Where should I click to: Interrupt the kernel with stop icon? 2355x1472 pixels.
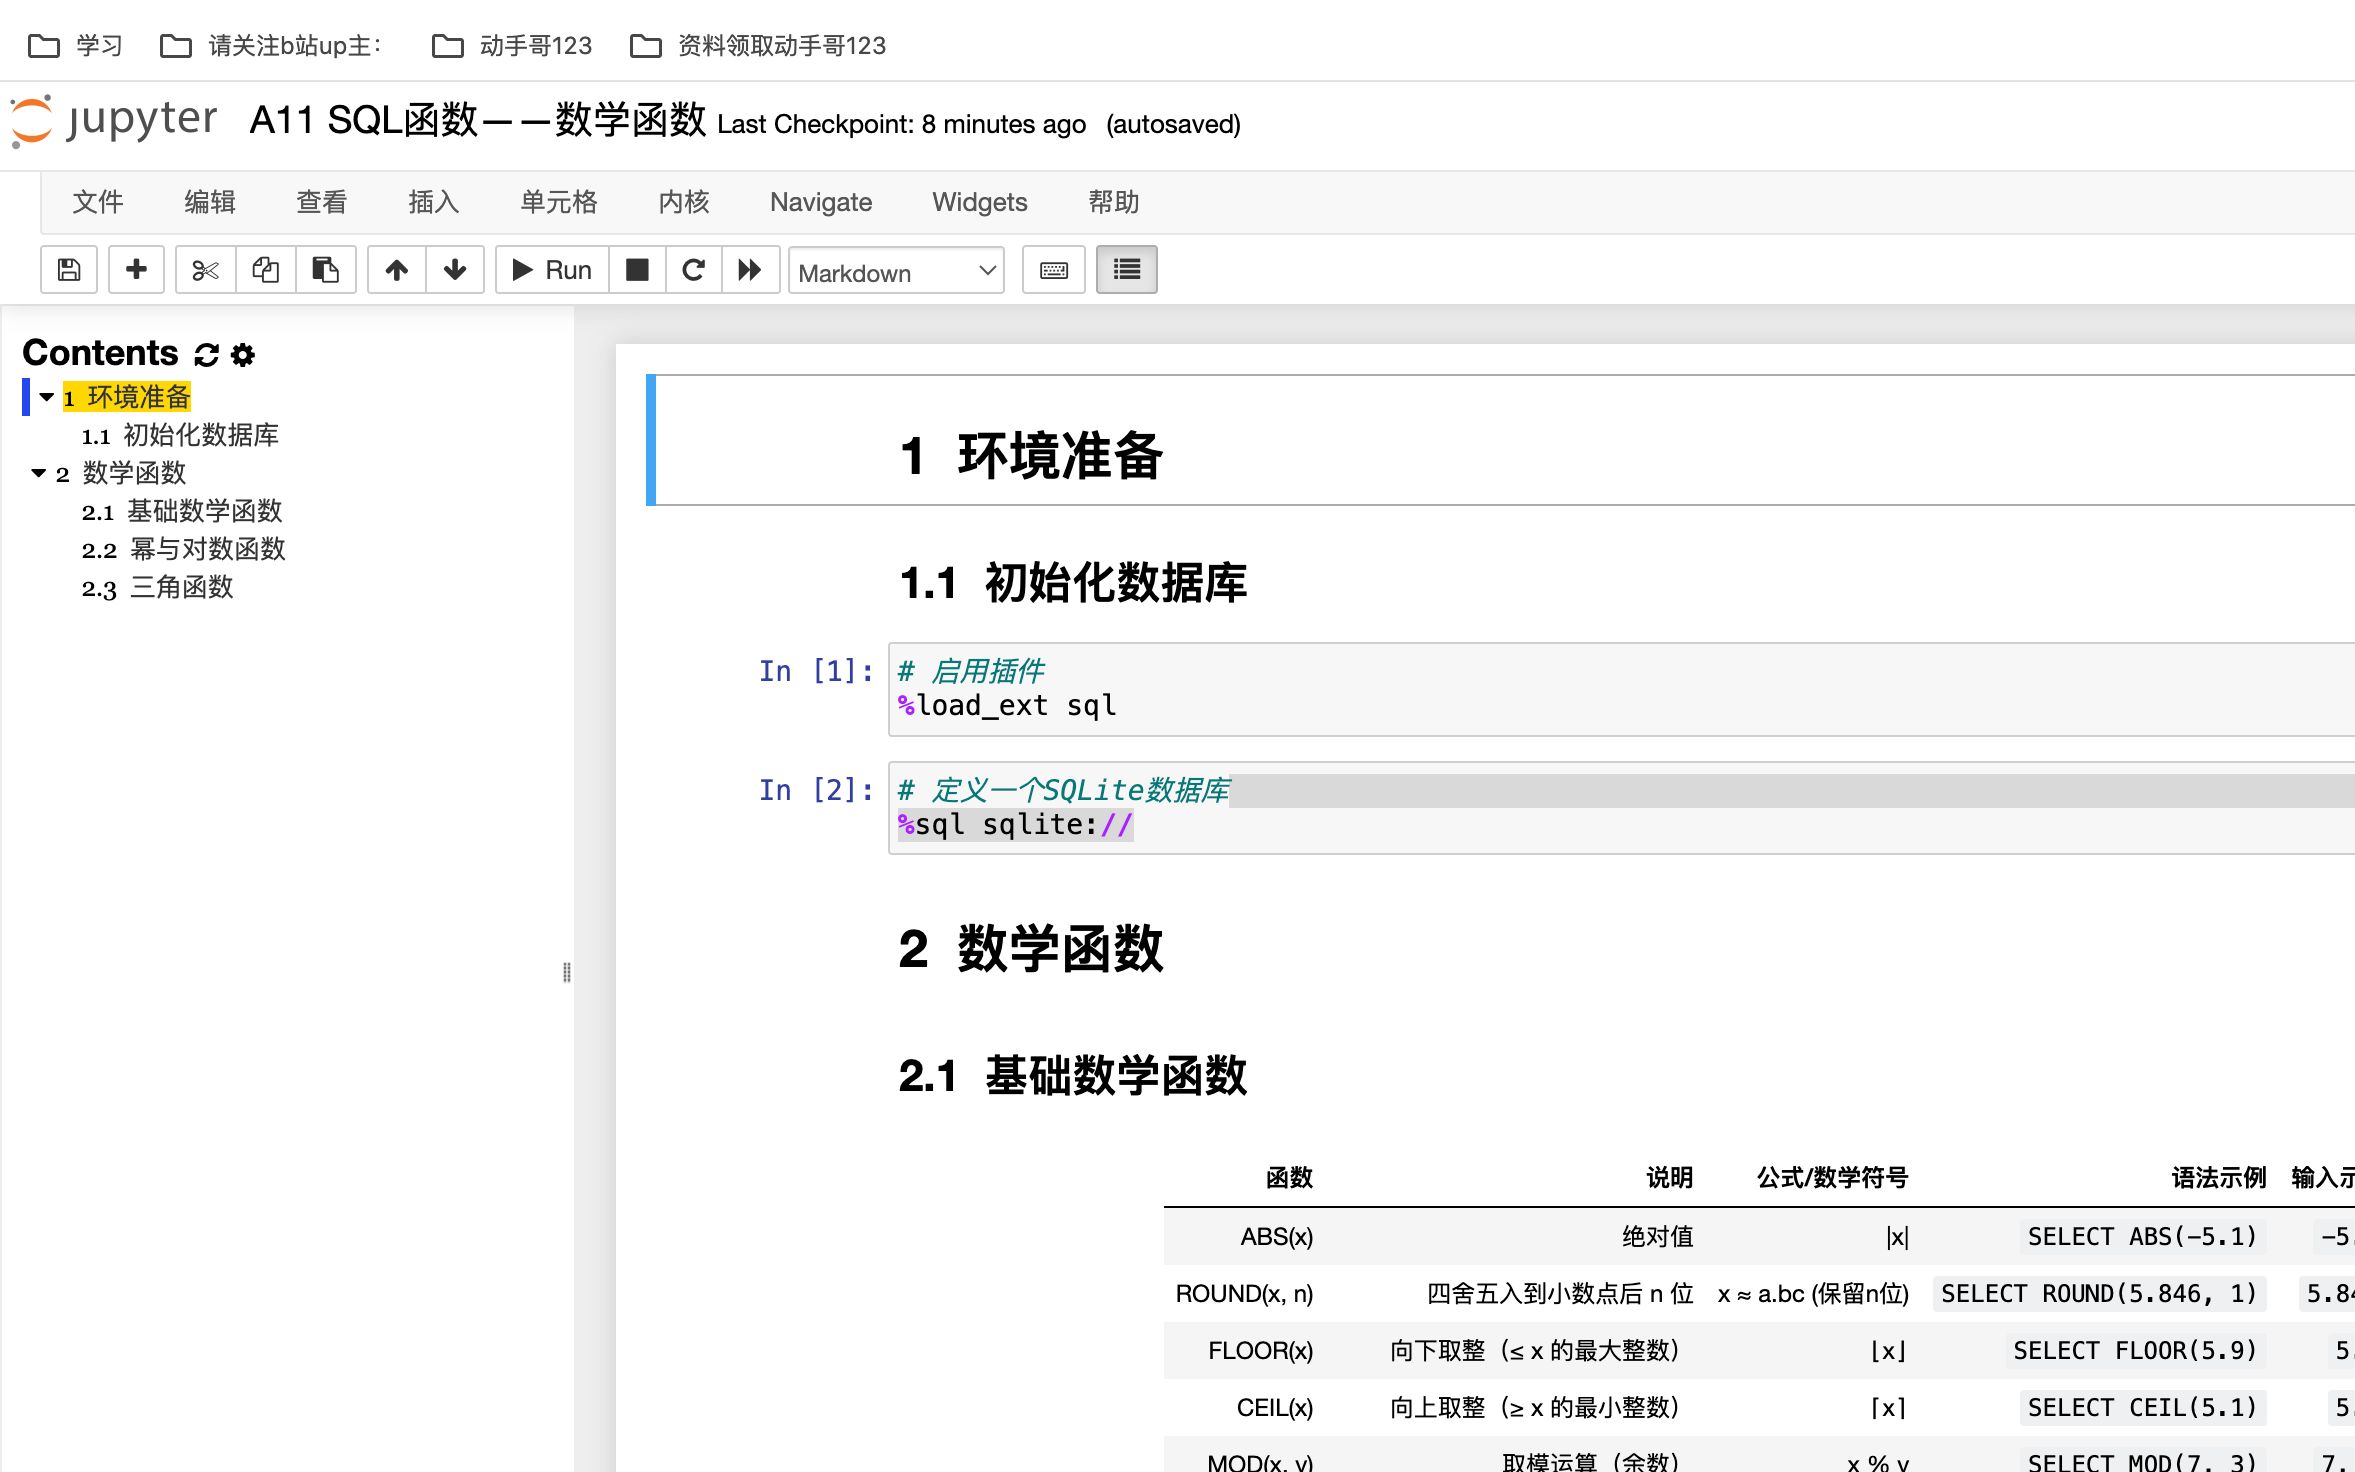click(x=637, y=269)
